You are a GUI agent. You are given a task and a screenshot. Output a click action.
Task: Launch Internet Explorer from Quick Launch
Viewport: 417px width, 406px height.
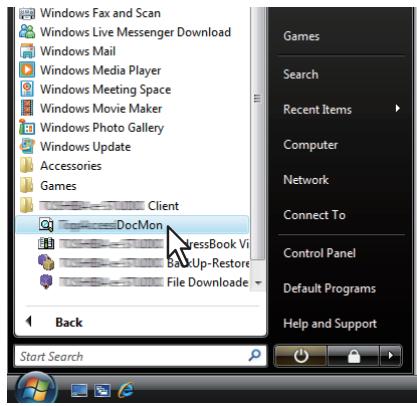(125, 390)
